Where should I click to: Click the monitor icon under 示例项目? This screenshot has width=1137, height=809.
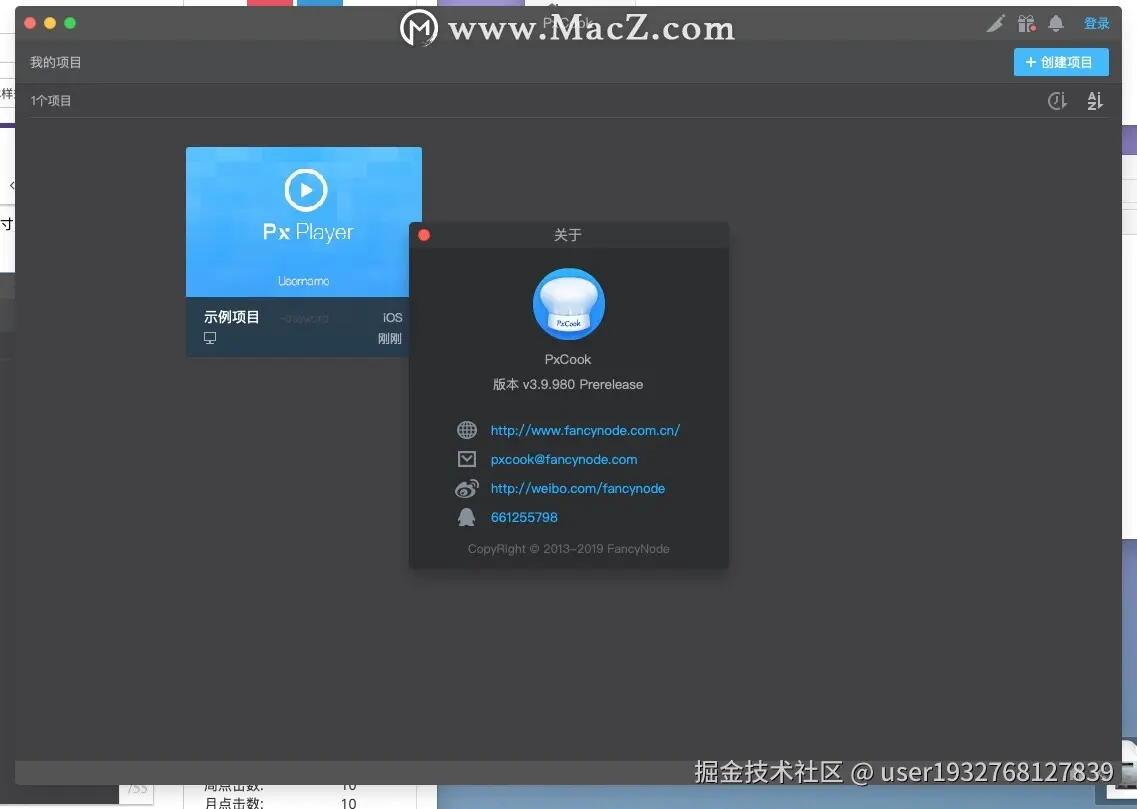(x=210, y=338)
